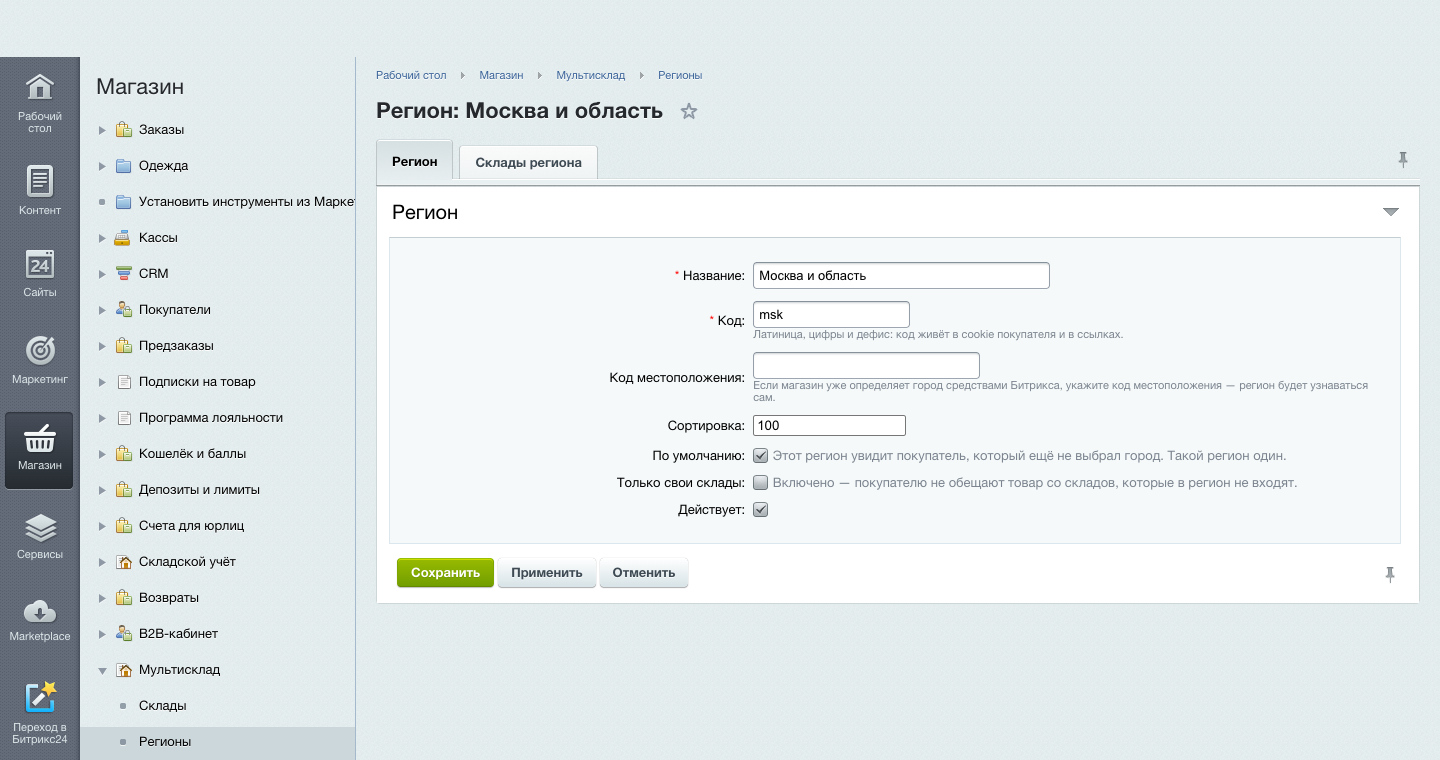Collapse the Мультисклад tree node
Viewport: 1440px width, 760px height.
pos(102,670)
